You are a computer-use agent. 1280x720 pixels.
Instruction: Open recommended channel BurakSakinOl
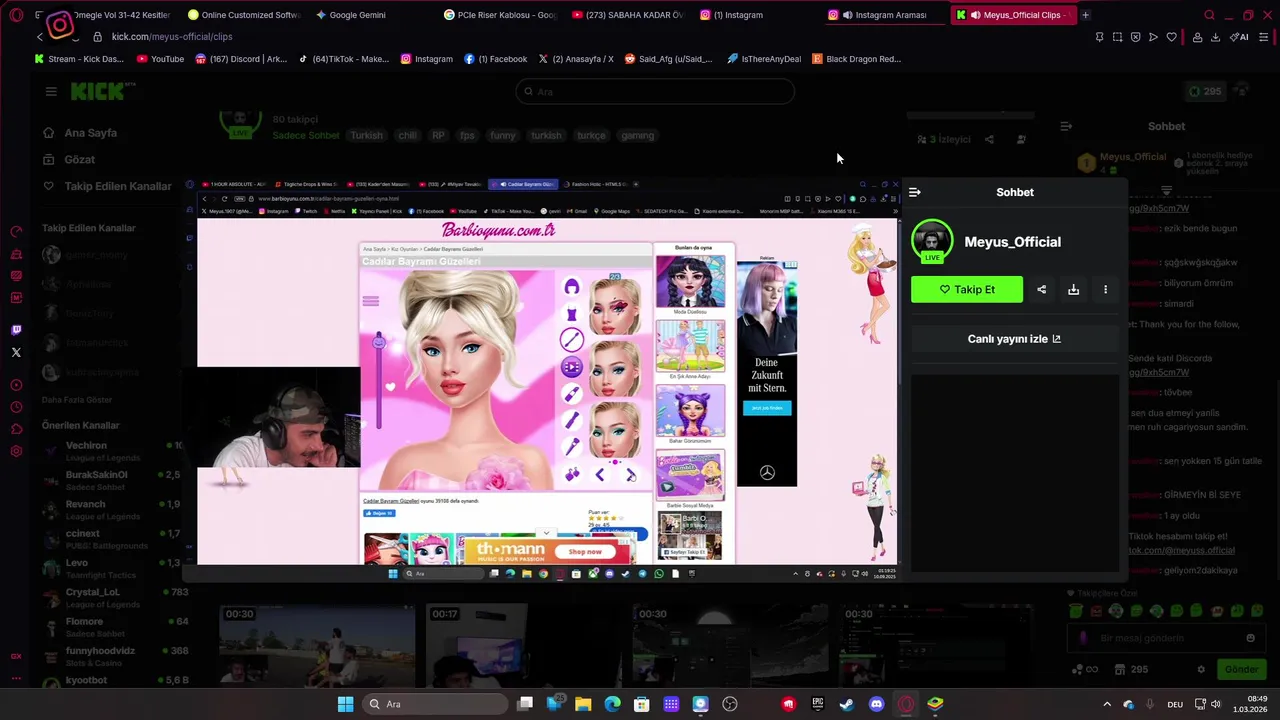110,480
